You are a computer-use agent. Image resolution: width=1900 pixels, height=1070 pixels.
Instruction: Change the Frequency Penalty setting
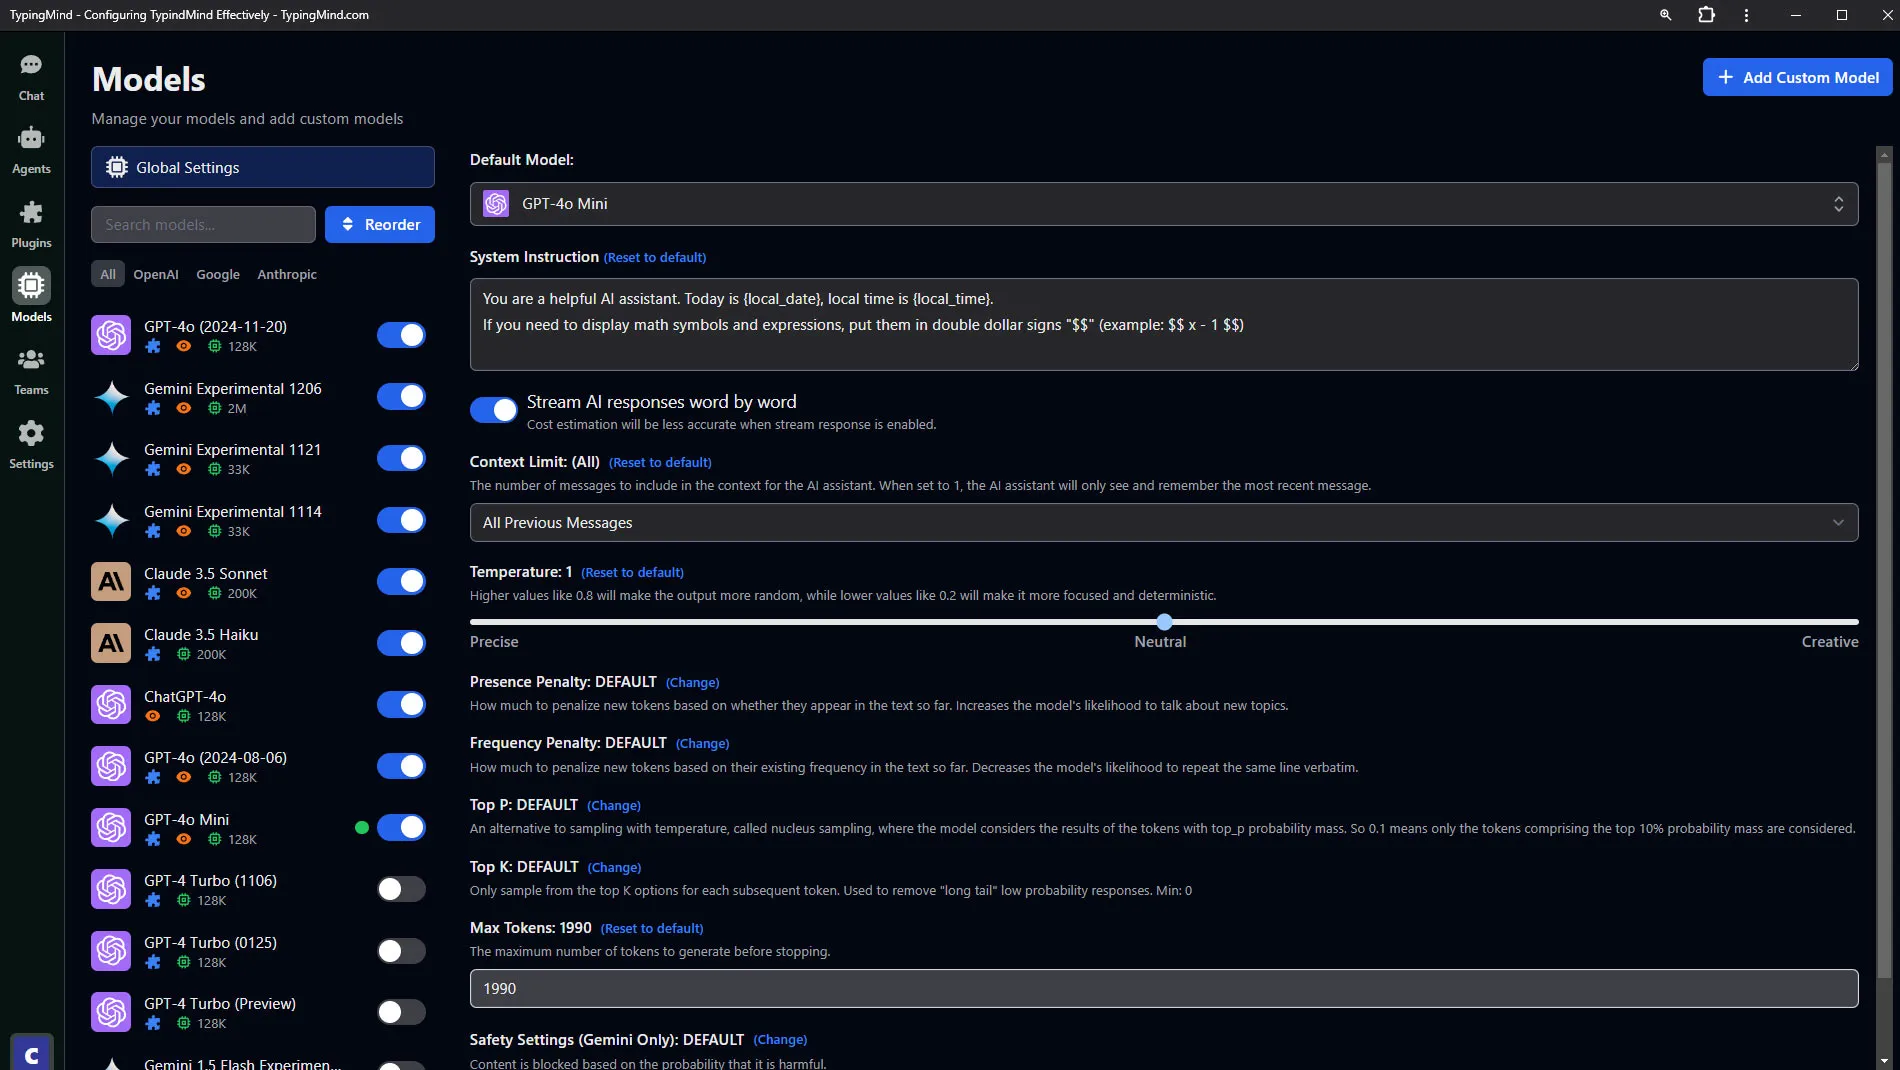[702, 744]
